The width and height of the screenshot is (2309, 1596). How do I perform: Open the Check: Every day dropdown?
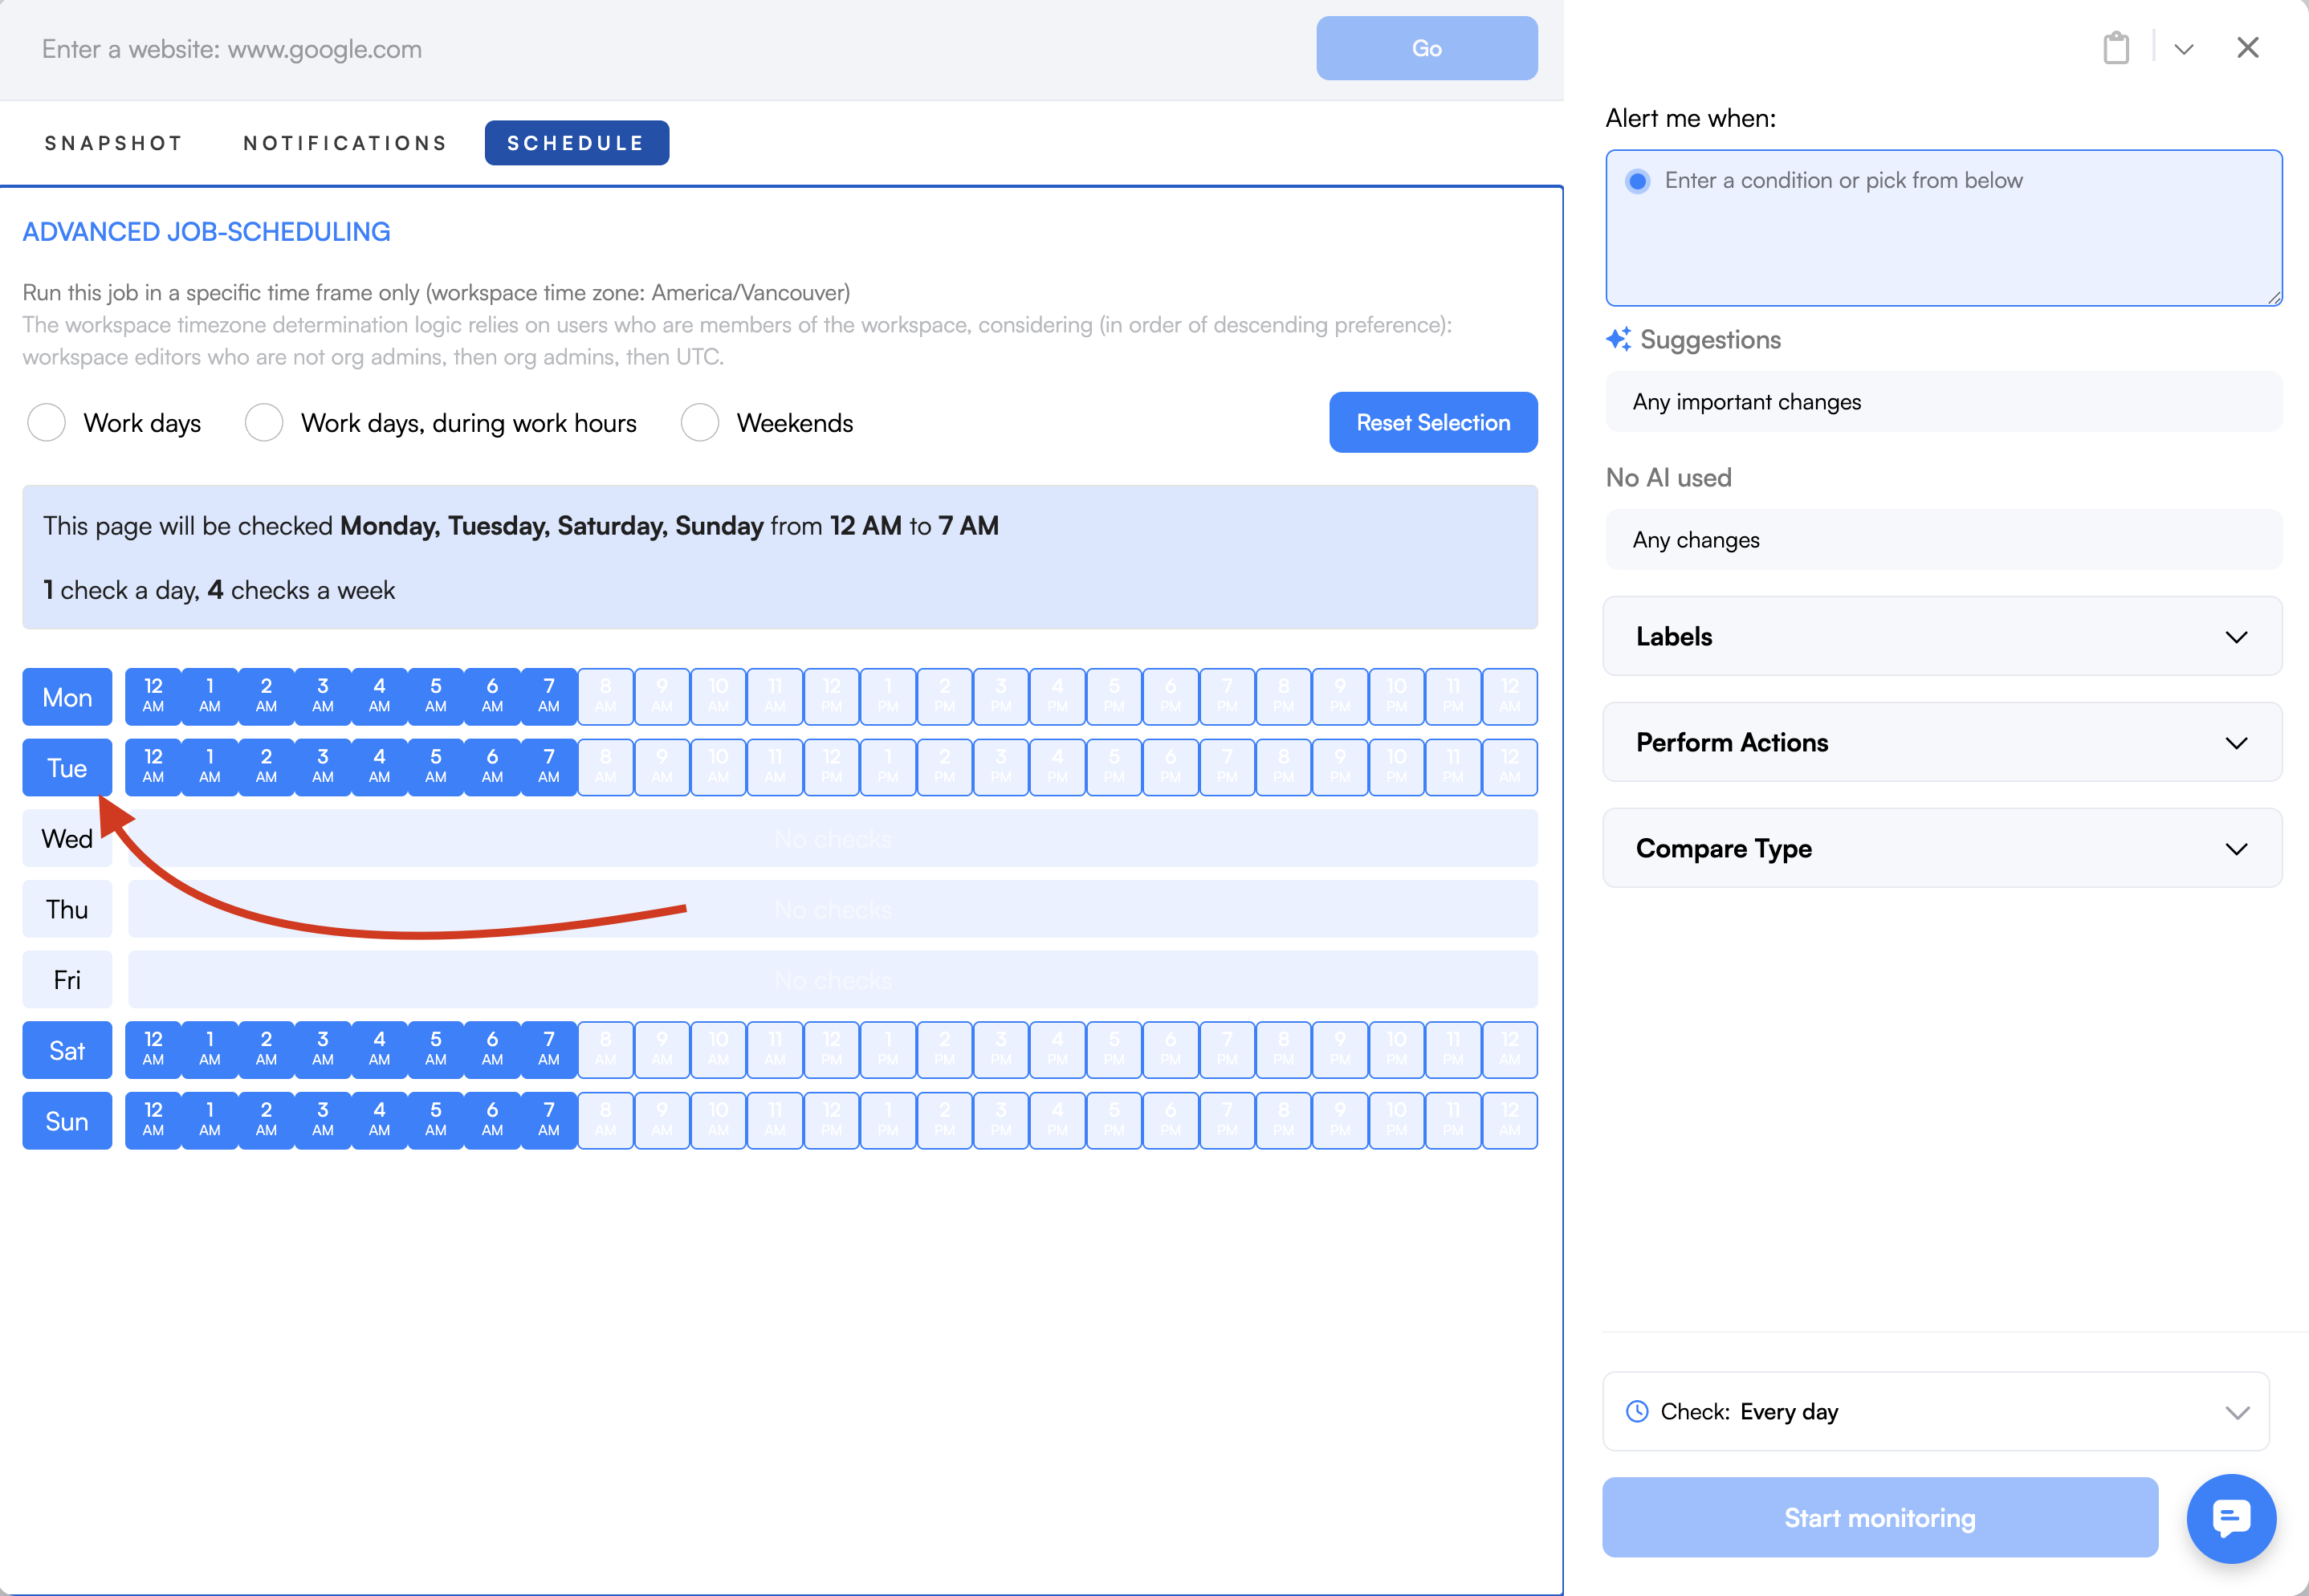pyautogui.click(x=1935, y=1411)
